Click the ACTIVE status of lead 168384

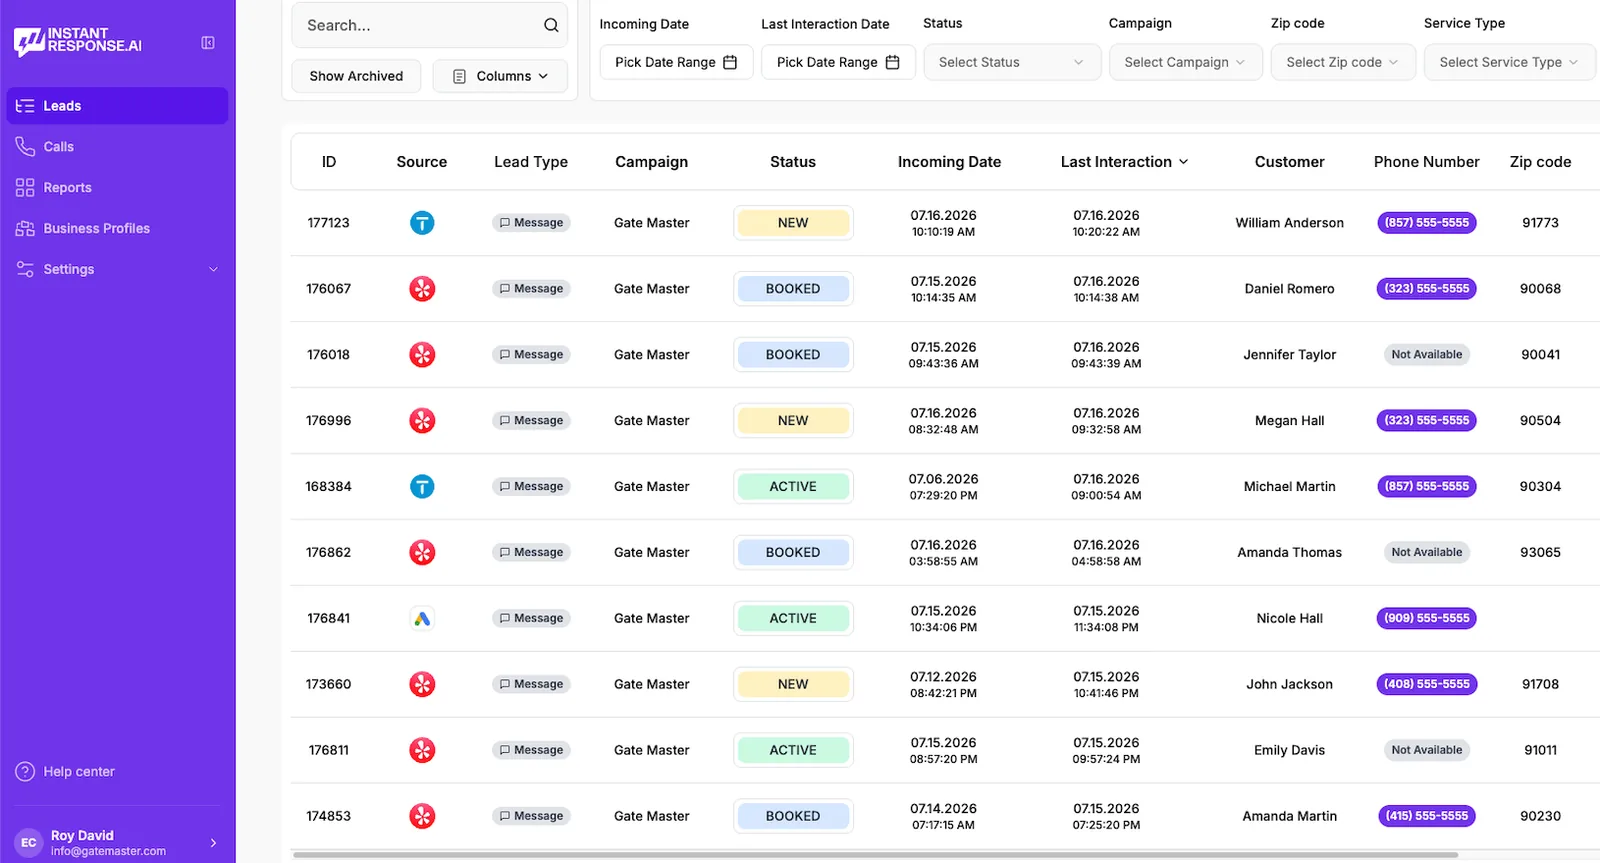click(x=793, y=487)
